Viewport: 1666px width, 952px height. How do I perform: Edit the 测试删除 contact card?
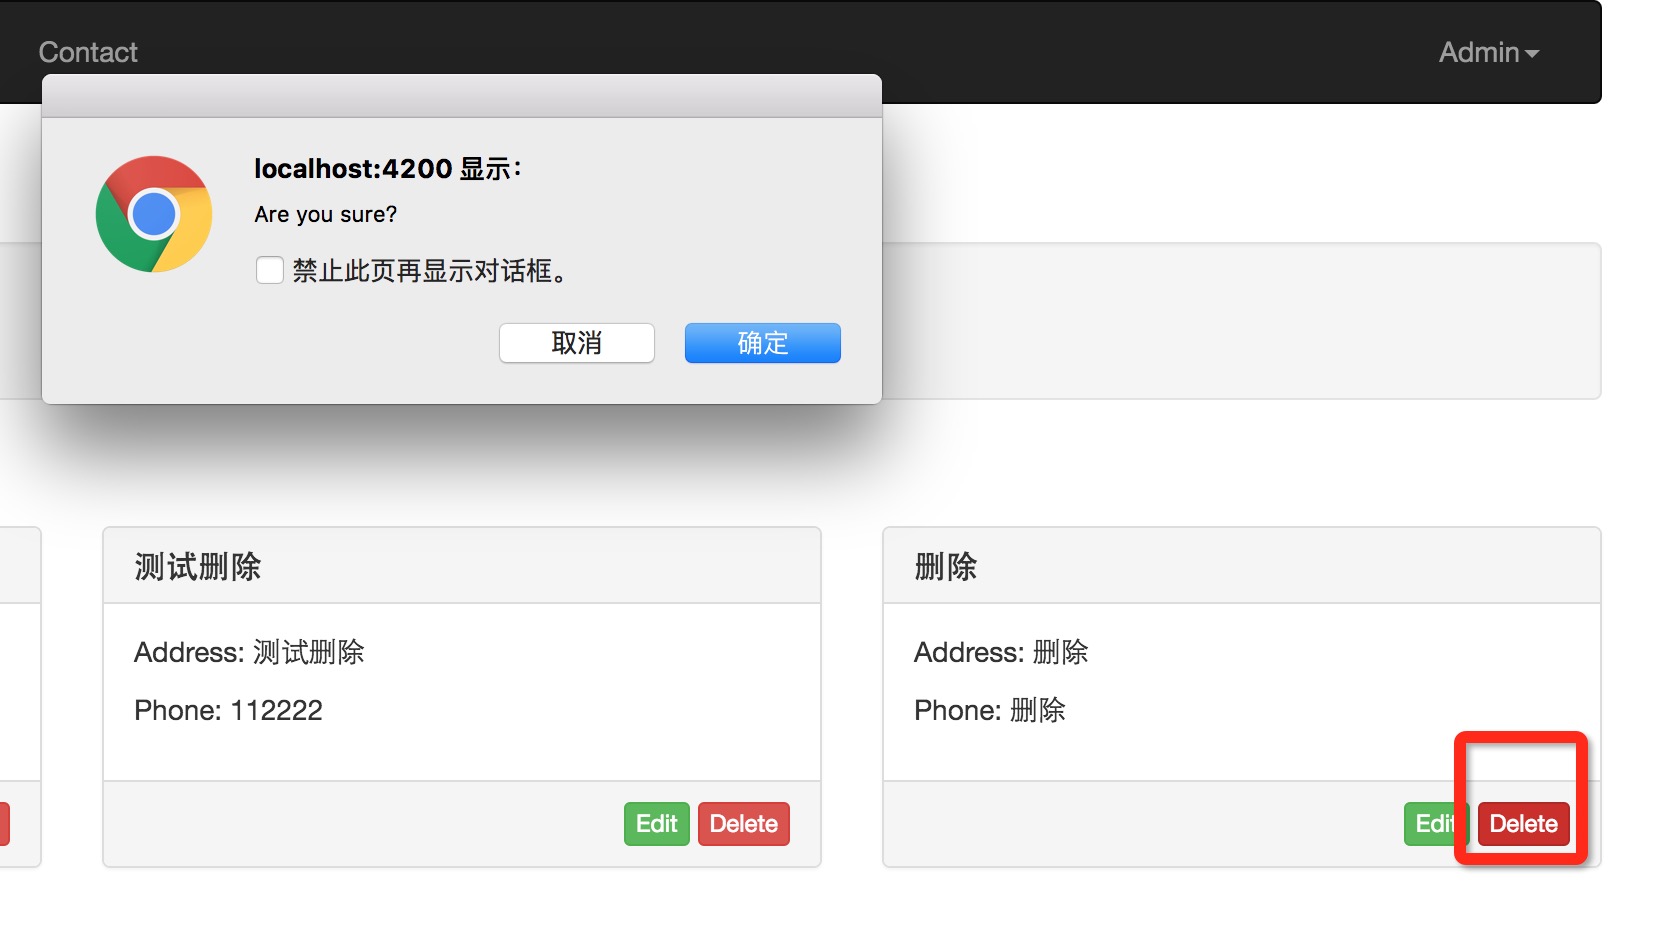pyautogui.click(x=657, y=824)
